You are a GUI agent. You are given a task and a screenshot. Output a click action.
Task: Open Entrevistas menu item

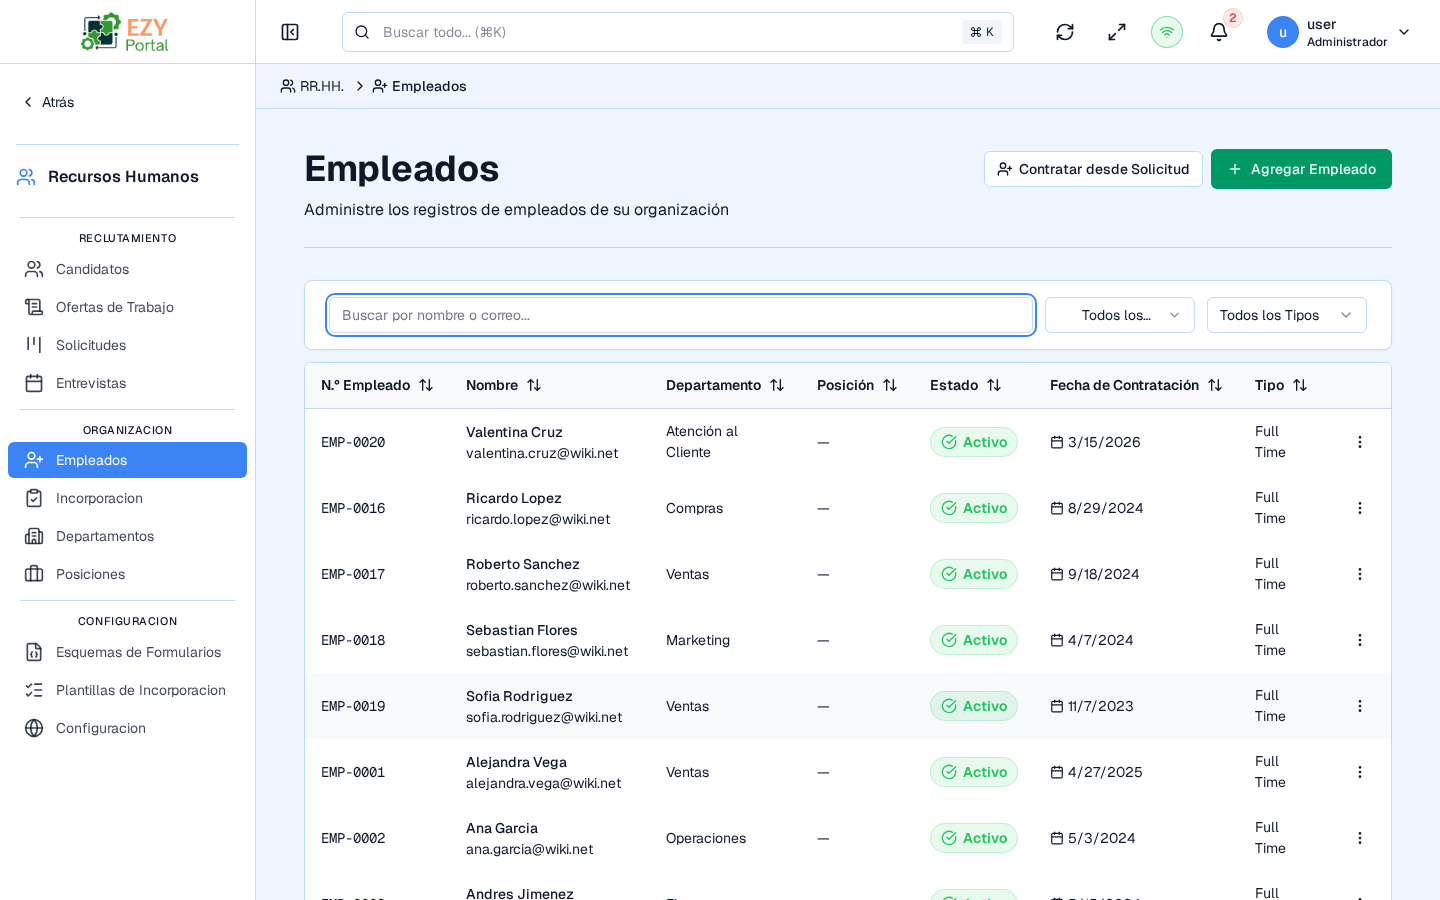pos(127,383)
